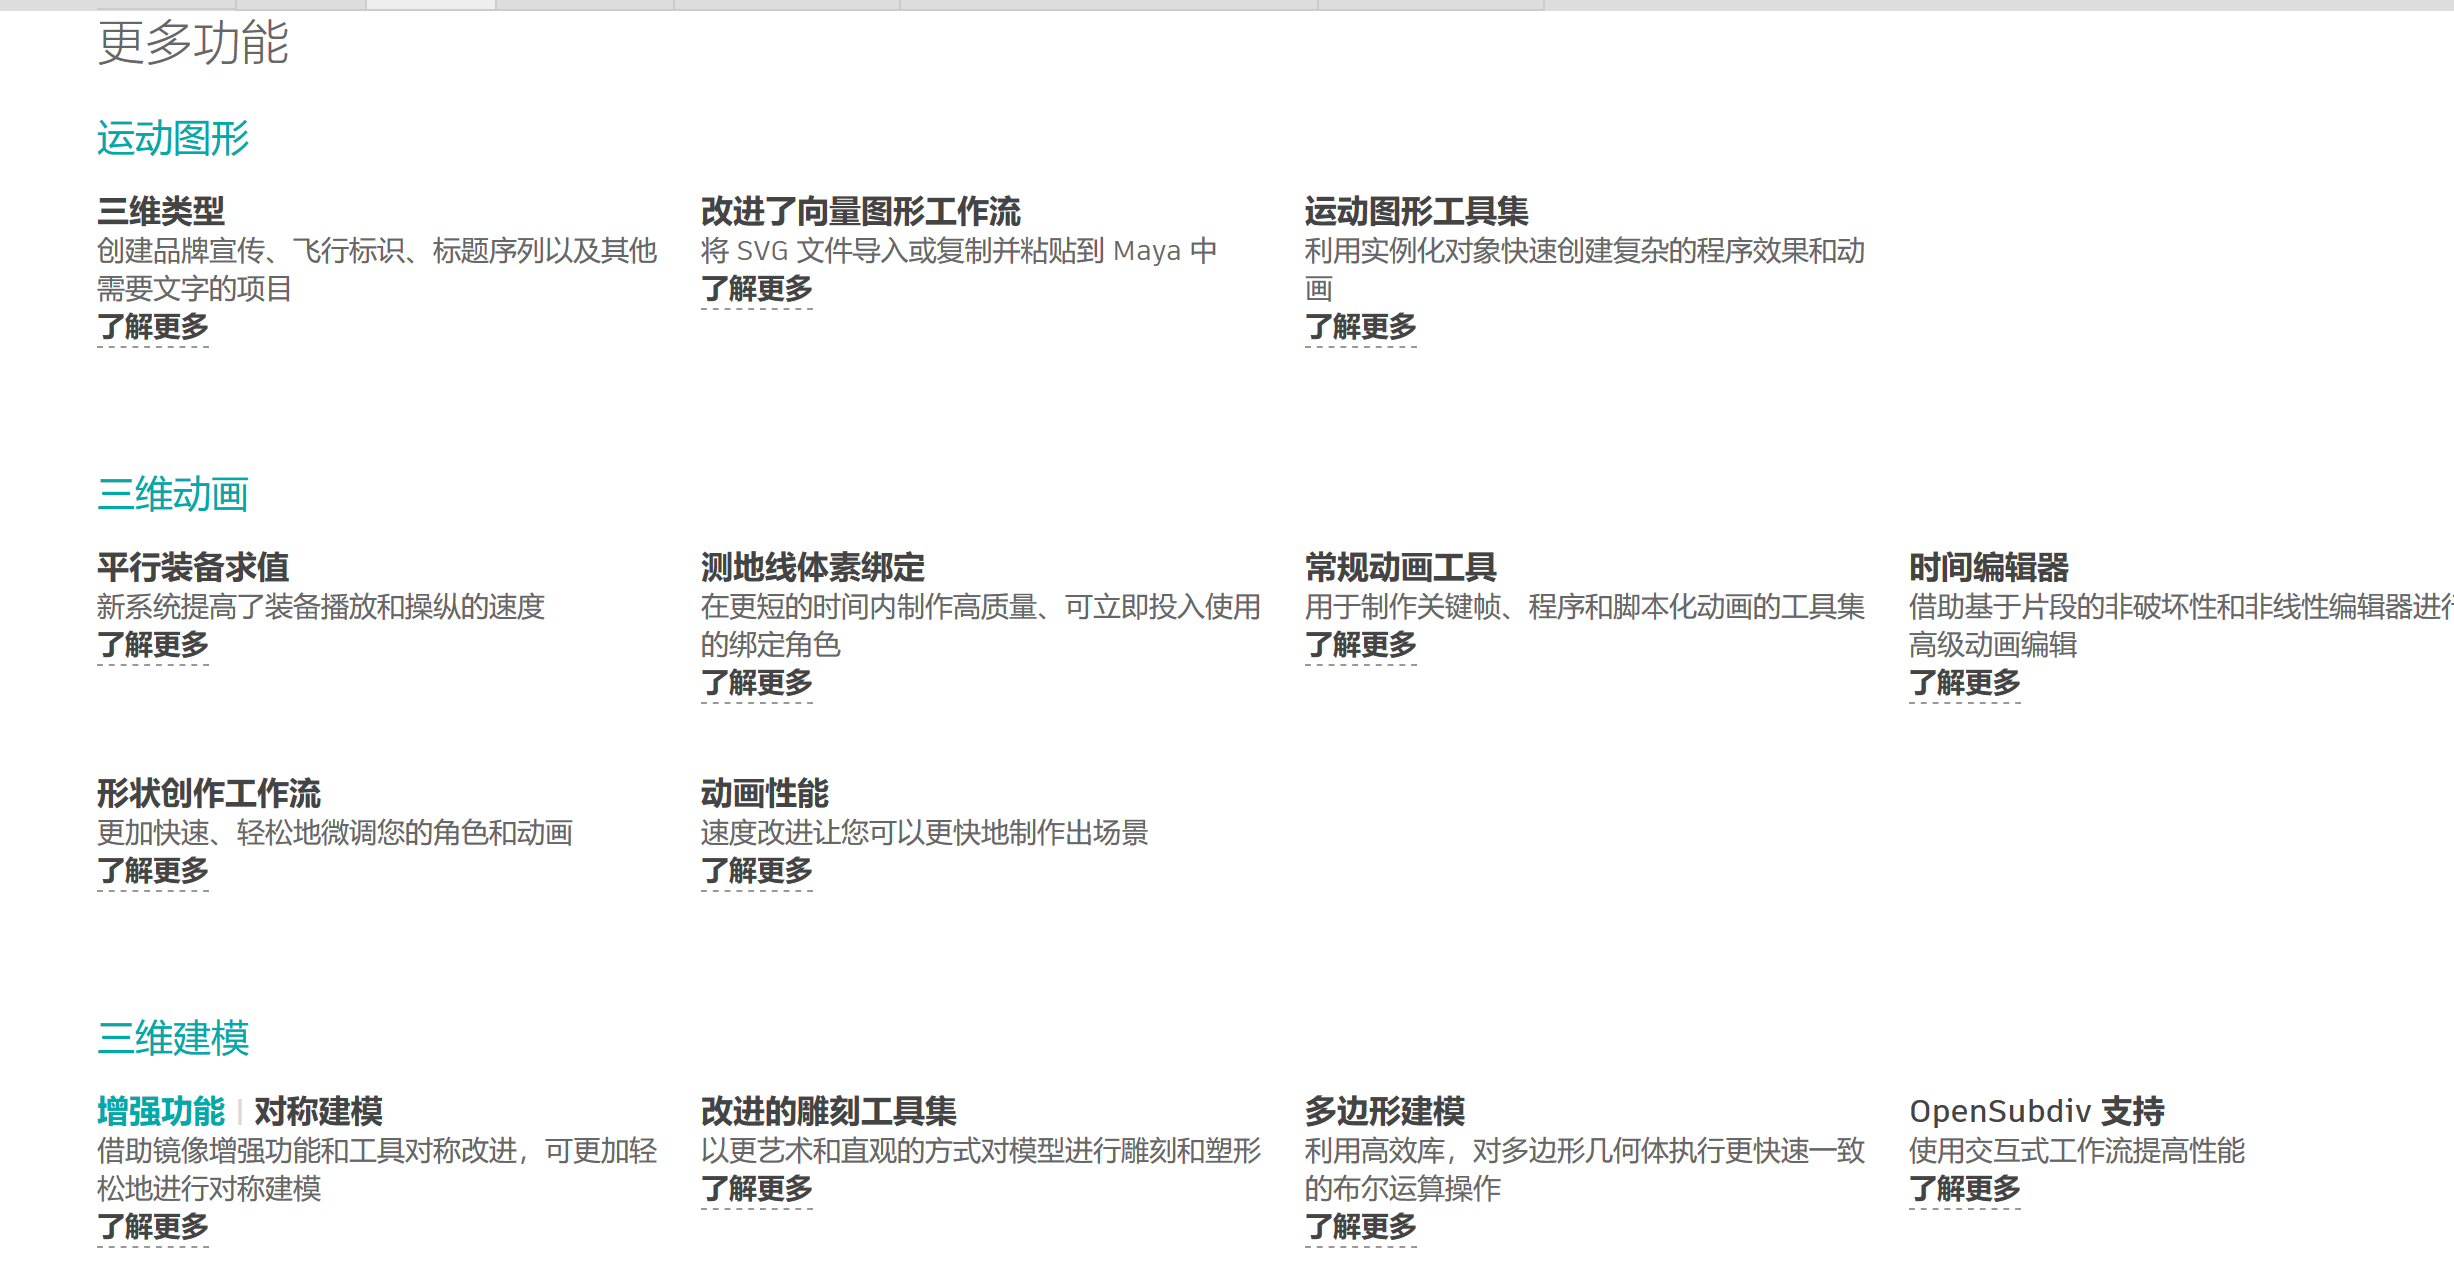This screenshot has width=2454, height=1267.
Task: Click 了解更多 under 形状创作工作流
Action: coord(153,871)
